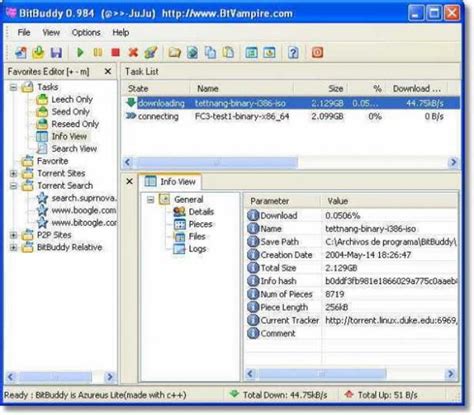Click the blue copy documents icon
Image resolution: width=474 pixels, height=415 pixels.
coord(210,52)
